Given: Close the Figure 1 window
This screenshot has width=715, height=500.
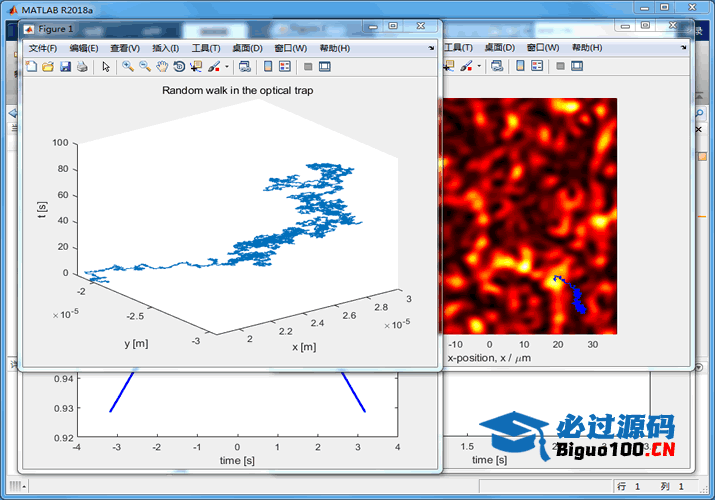Looking at the screenshot, I should [421, 26].
